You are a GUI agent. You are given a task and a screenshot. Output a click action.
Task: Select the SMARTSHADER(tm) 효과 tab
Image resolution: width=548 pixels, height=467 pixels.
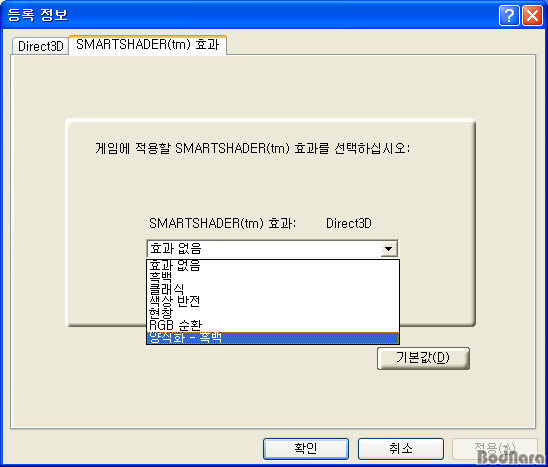147,45
